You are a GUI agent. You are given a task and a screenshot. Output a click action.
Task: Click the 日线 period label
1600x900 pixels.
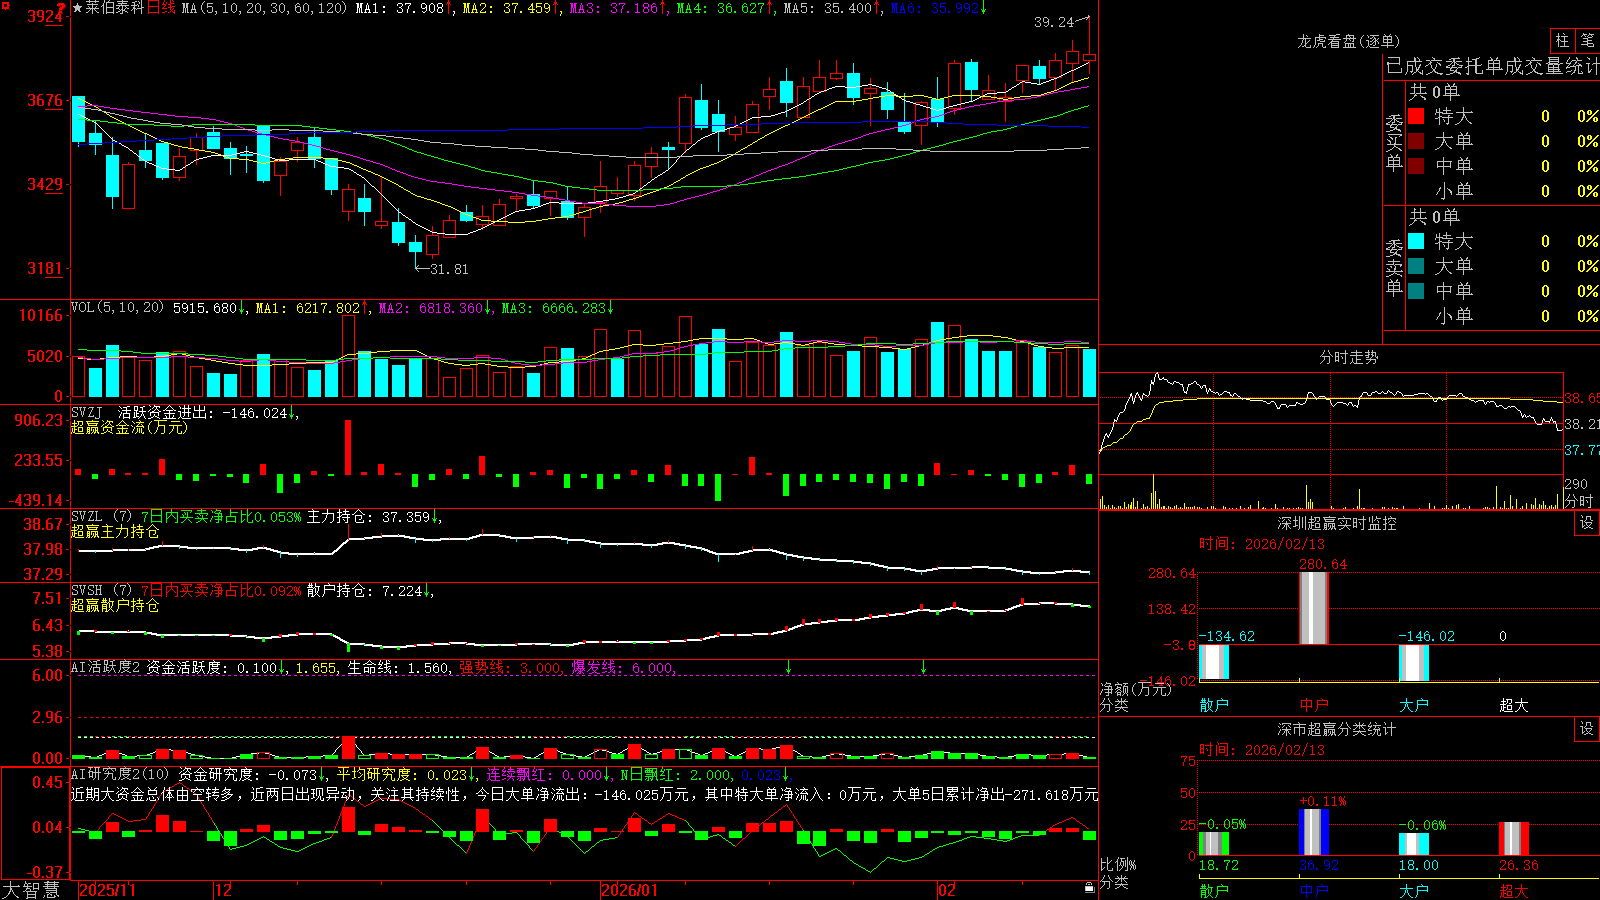point(161,8)
